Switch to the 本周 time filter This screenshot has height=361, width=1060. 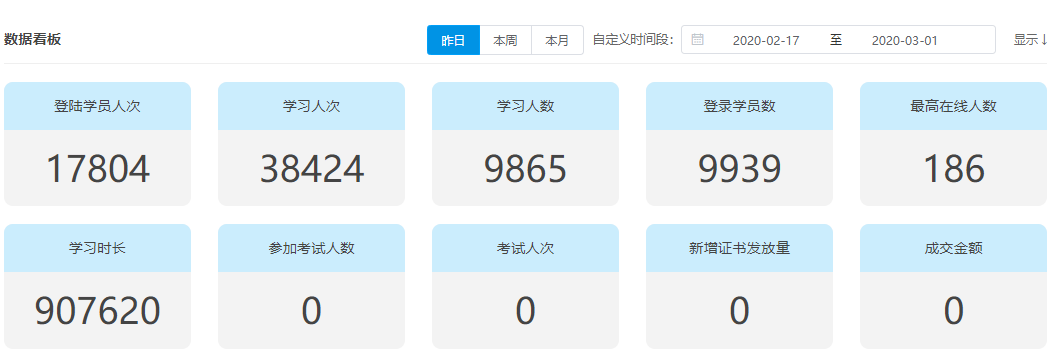506,40
